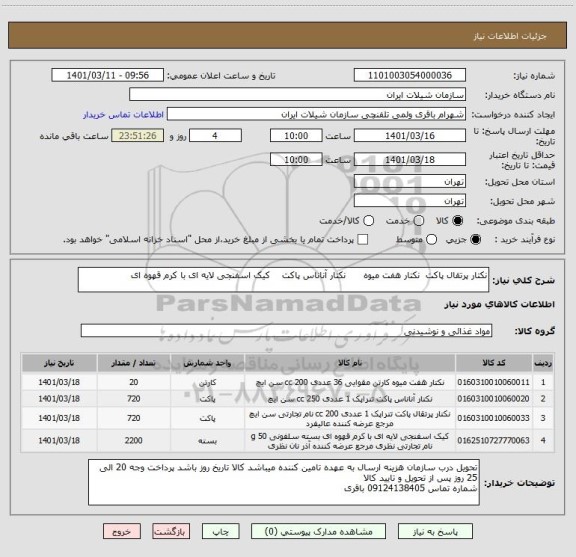Screen dimensions: 576x557
Task: Click the response deadline hour 10:00 field
Action: (296, 136)
